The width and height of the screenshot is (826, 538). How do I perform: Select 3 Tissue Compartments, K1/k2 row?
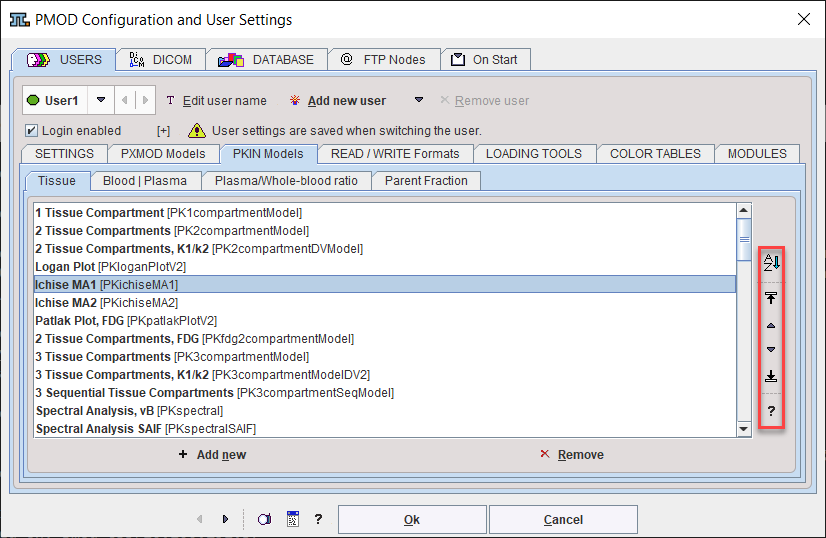385,375
